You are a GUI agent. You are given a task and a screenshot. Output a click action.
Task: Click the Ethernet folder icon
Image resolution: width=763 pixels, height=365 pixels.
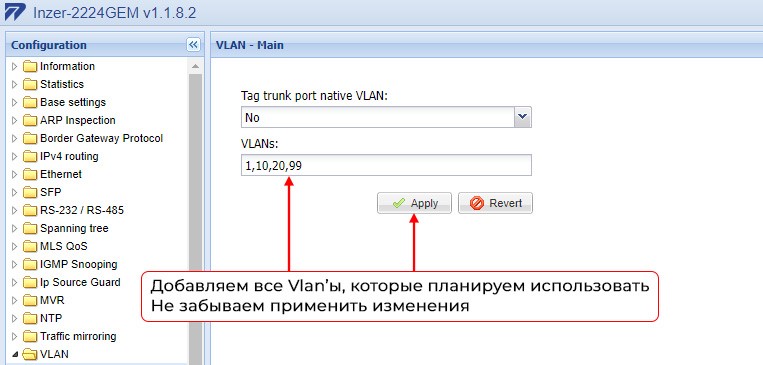[x=30, y=174]
